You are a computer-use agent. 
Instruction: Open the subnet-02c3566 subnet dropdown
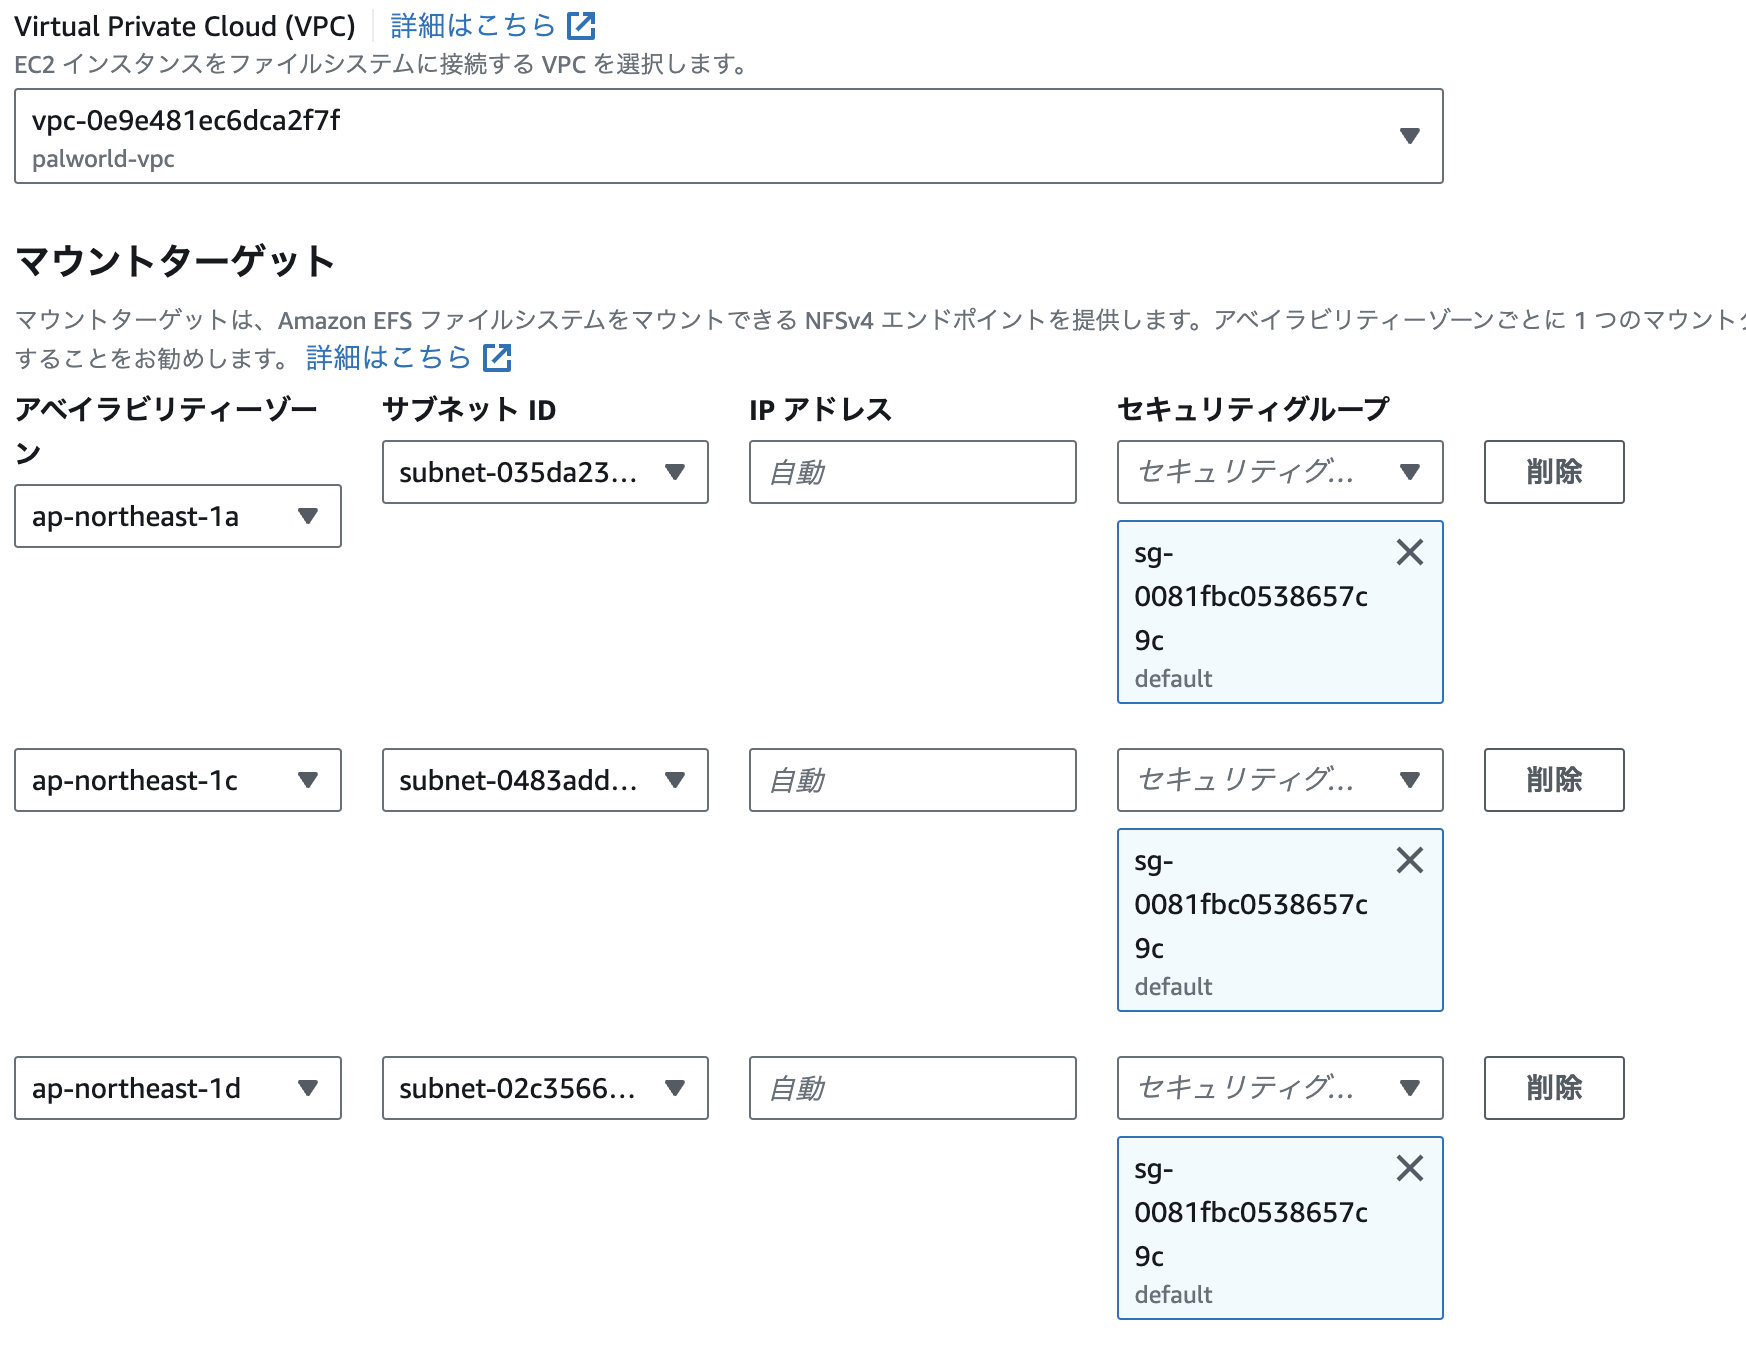click(x=544, y=1088)
